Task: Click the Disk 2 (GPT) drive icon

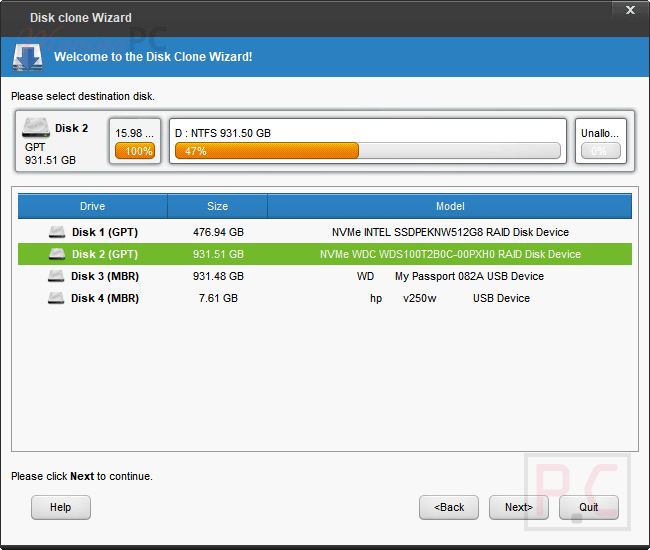Action: pos(57,254)
